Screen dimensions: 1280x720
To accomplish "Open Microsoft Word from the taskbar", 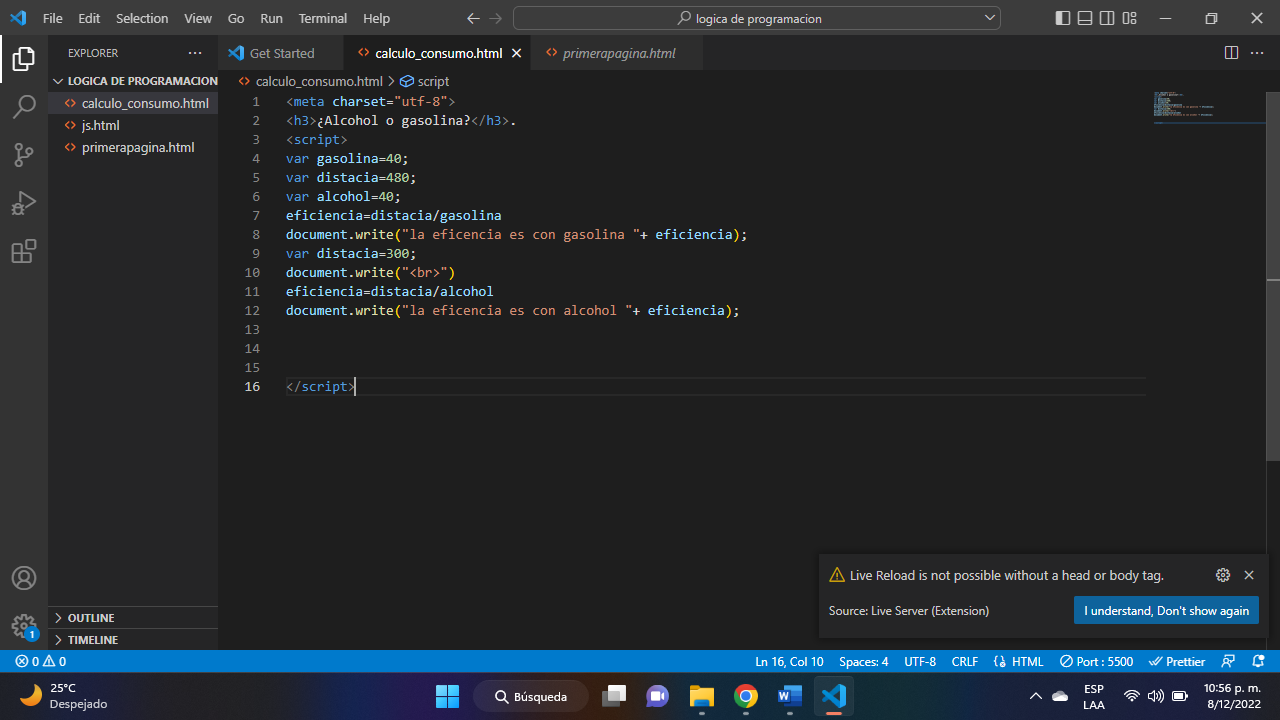I will pos(789,696).
